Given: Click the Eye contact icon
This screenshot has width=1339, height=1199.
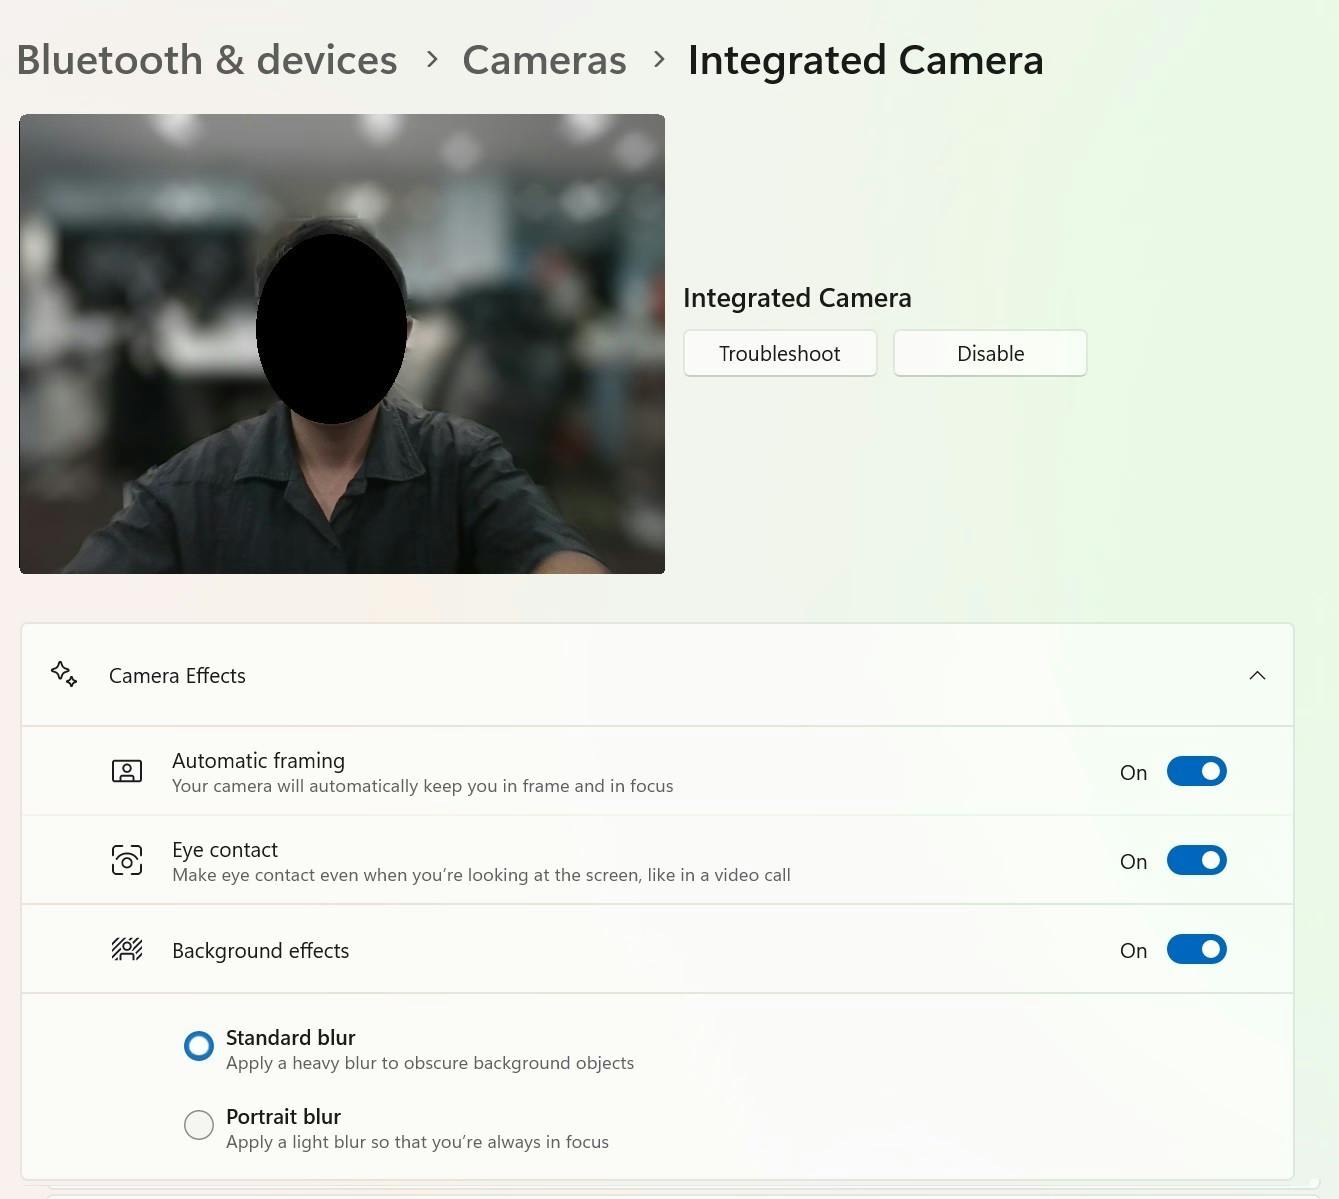Looking at the screenshot, I should (127, 860).
